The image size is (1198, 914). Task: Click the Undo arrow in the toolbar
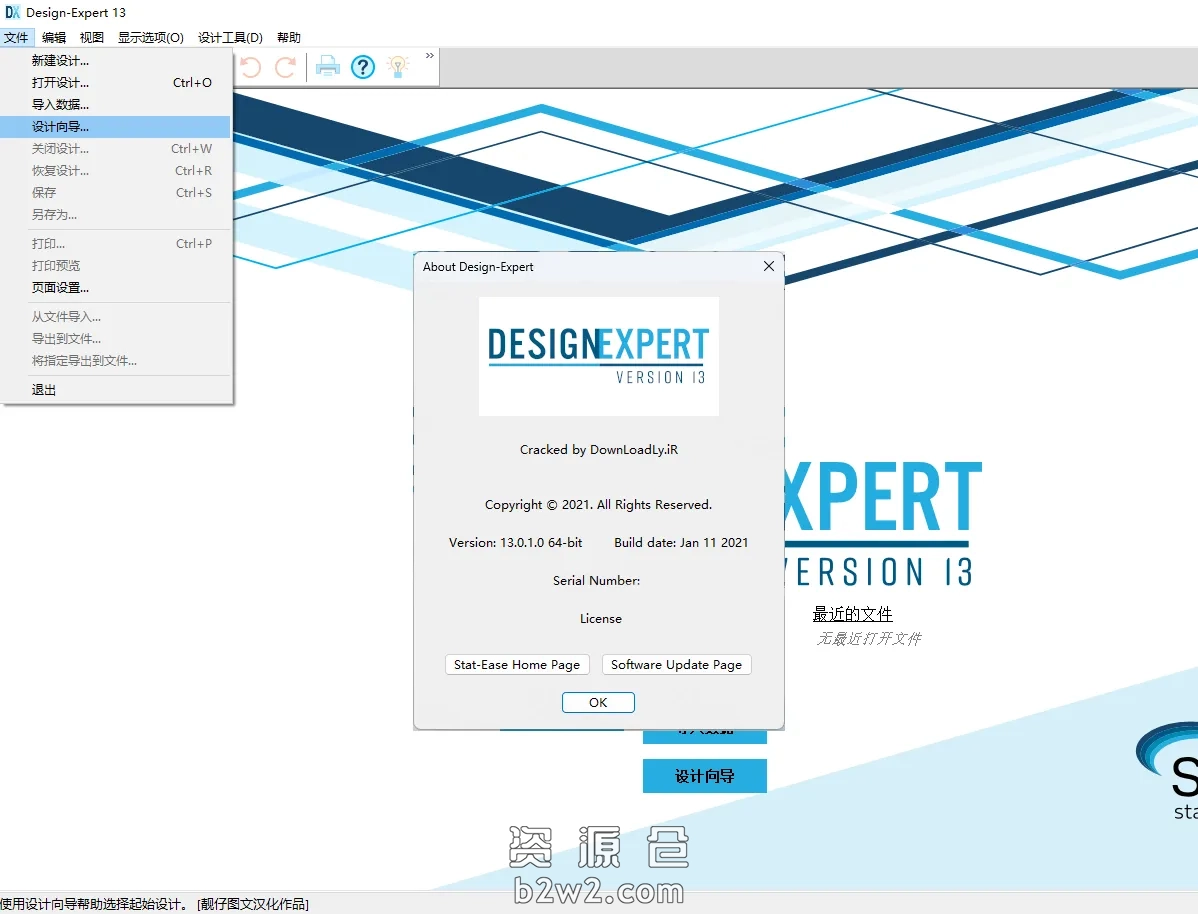pos(251,67)
